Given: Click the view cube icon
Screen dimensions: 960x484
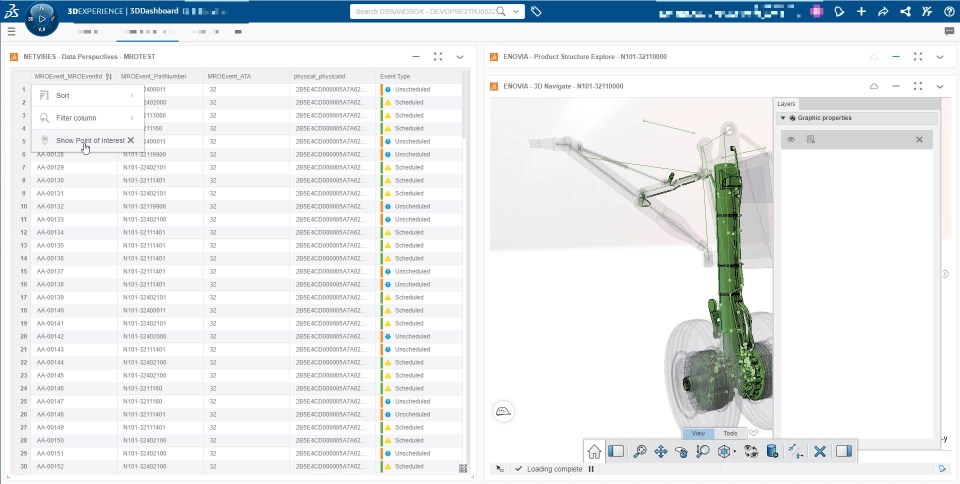Looking at the screenshot, I should pos(724,452).
